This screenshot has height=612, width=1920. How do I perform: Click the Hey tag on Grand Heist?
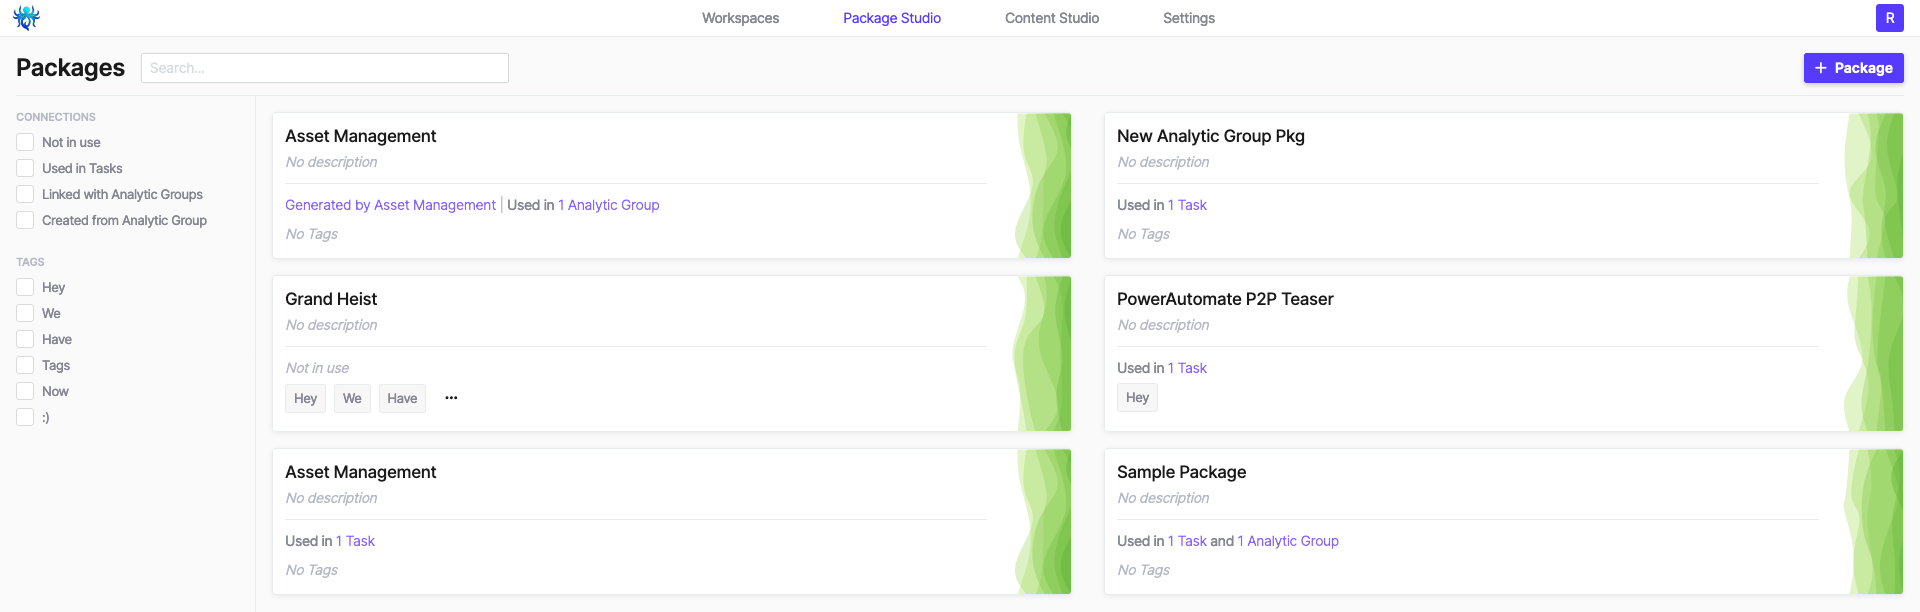305,398
